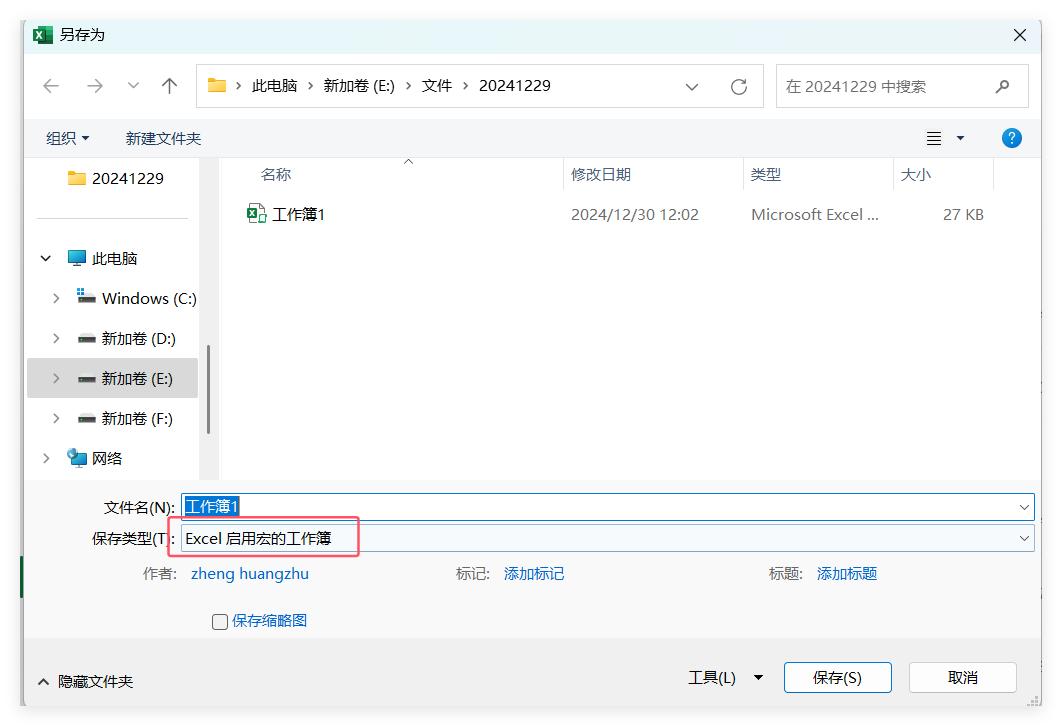Click 添加标记 to add tags
Image resolution: width=1062 pixels, height=726 pixels.
[534, 574]
